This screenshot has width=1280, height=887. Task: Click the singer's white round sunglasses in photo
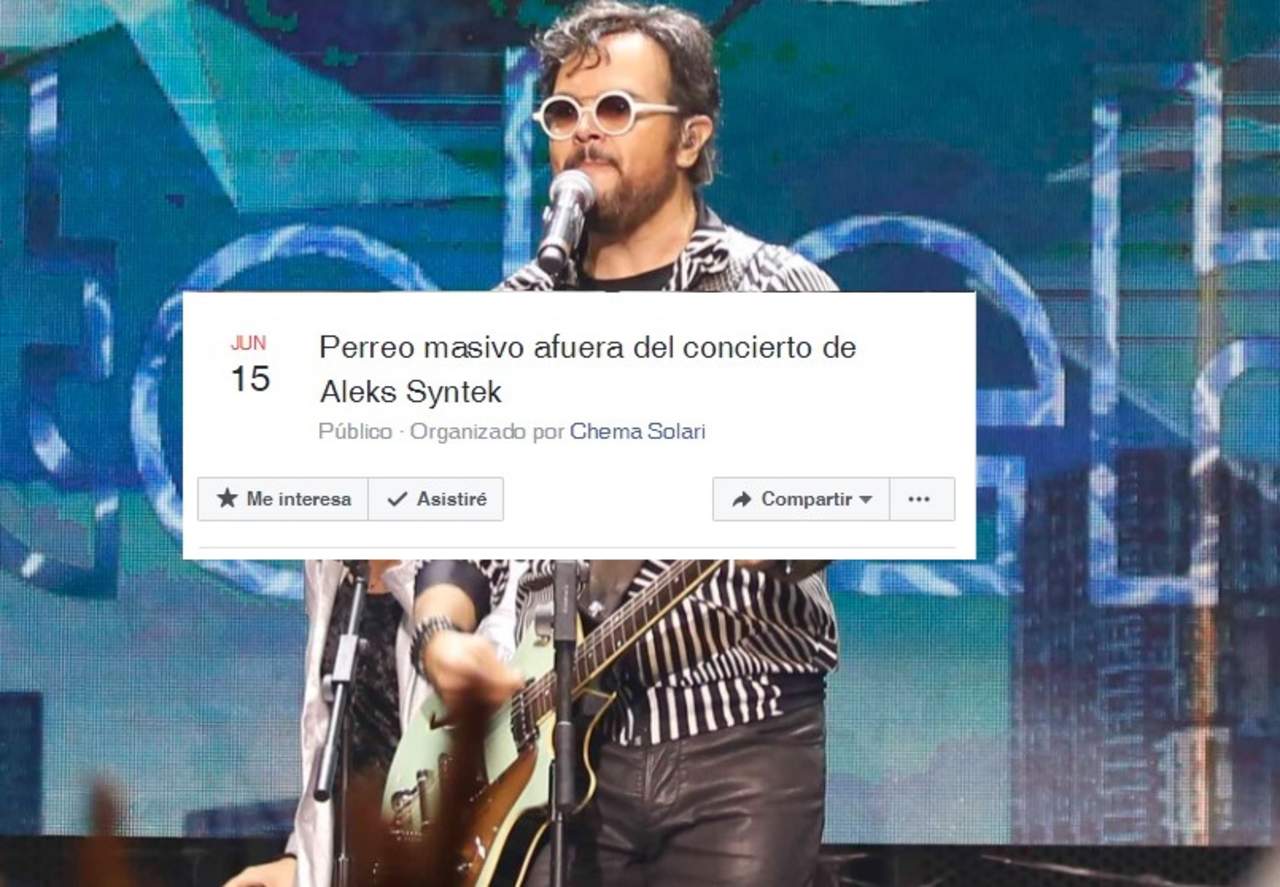coord(603,115)
